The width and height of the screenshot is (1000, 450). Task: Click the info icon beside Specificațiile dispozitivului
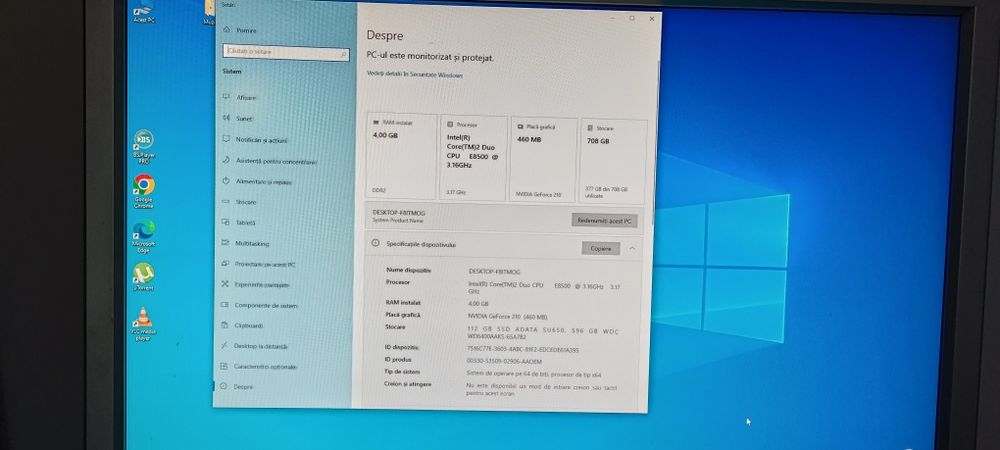point(375,243)
